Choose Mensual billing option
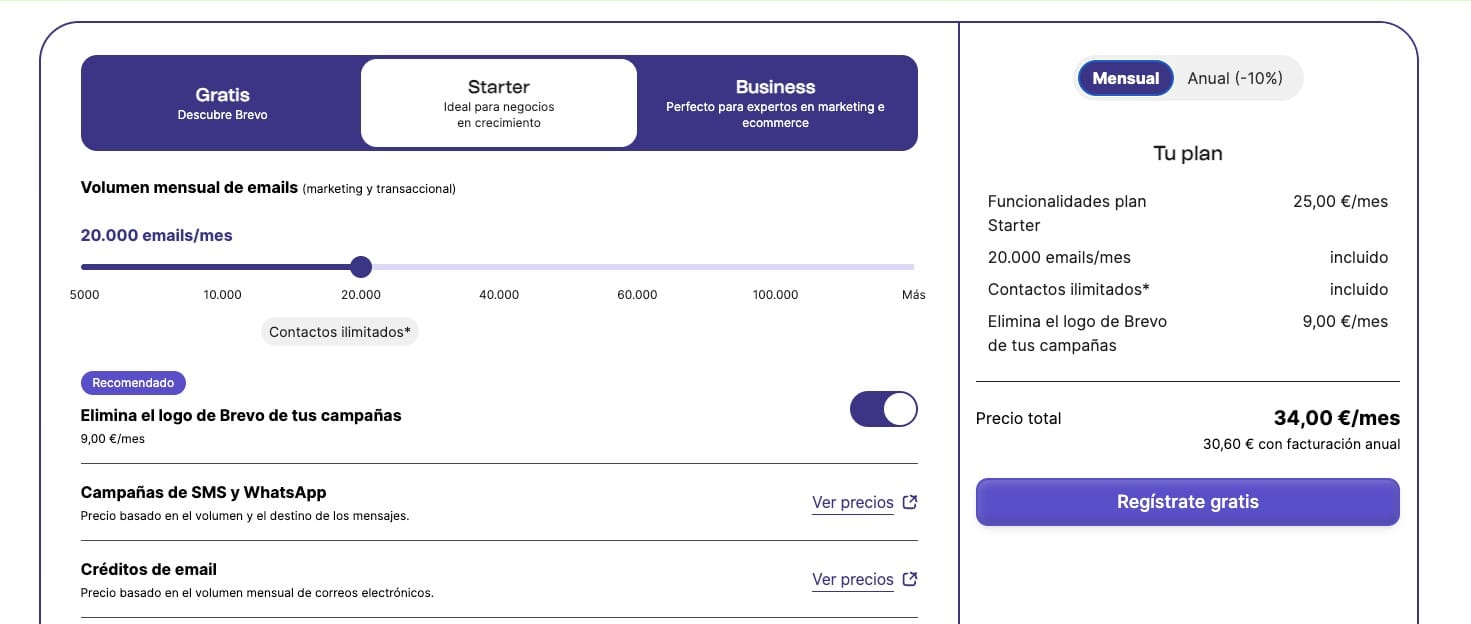This screenshot has height=624, width=1471. 1125,78
